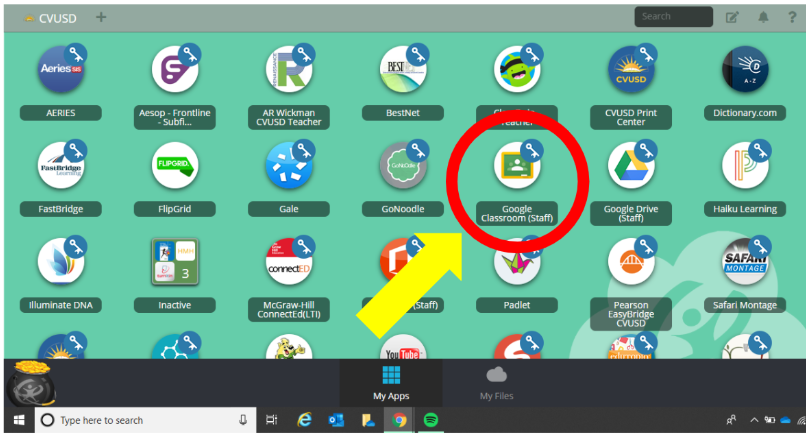Click the Google Drive (Staff) label

tap(631, 213)
